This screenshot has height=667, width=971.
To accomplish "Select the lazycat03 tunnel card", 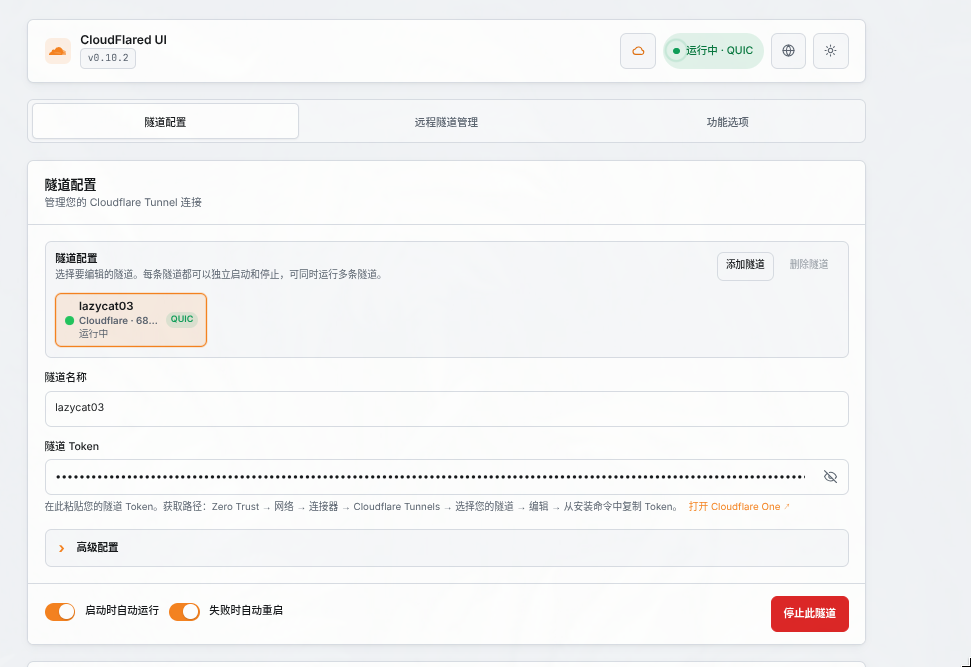I will click(131, 320).
